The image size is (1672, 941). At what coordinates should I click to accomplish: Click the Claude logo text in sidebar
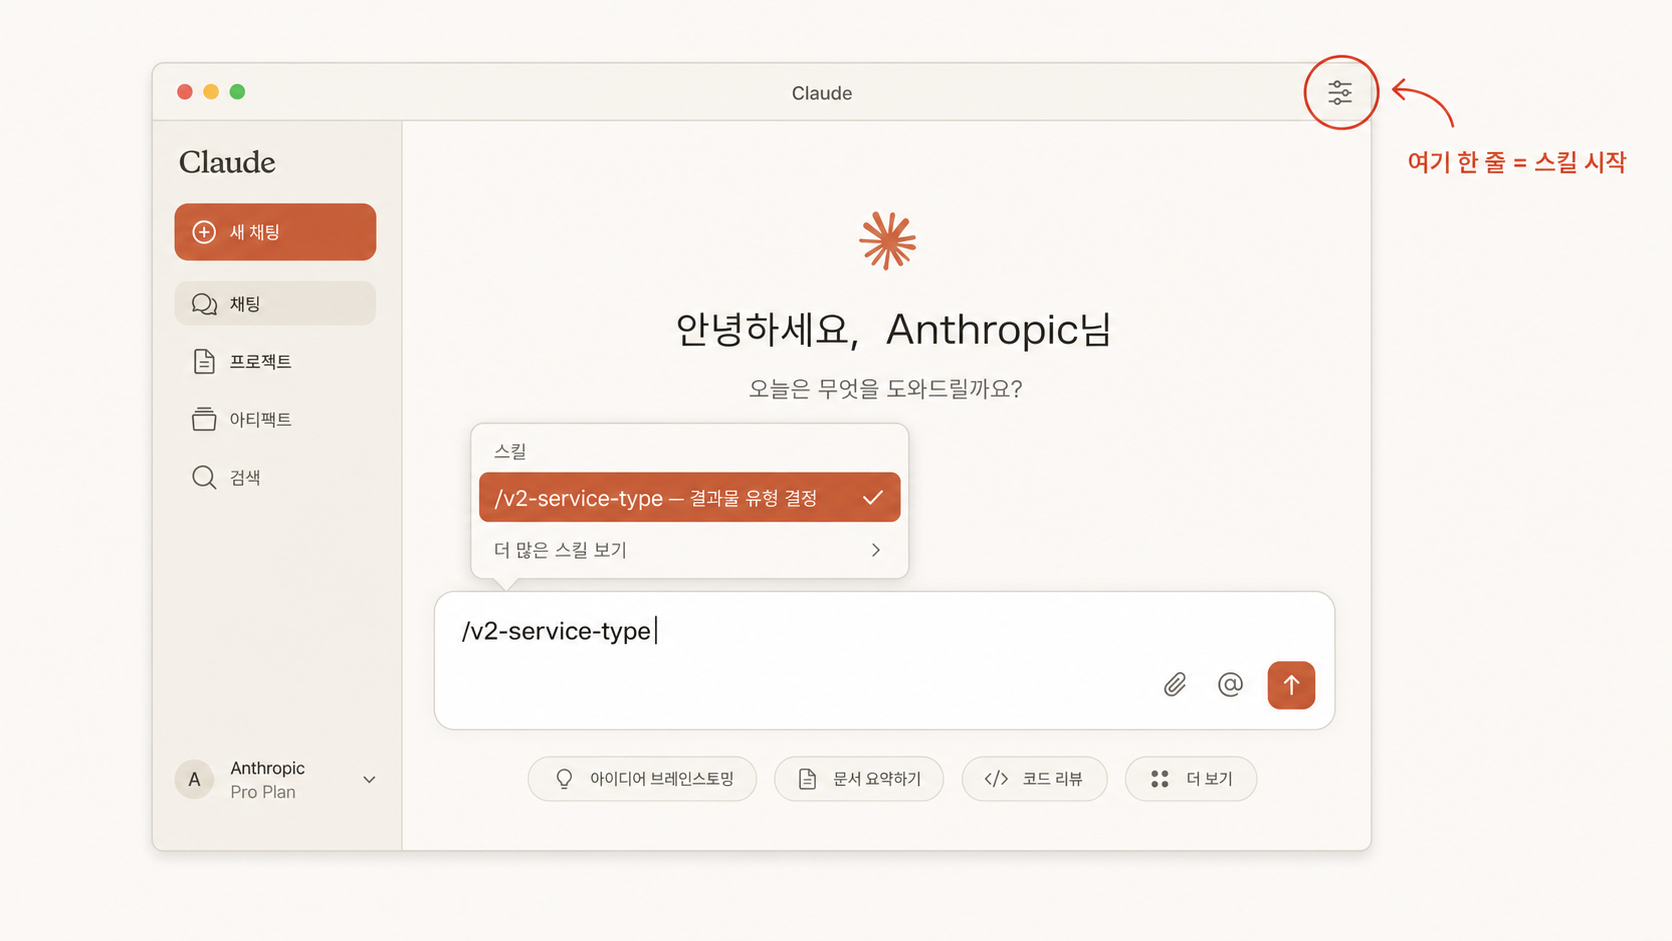[227, 162]
